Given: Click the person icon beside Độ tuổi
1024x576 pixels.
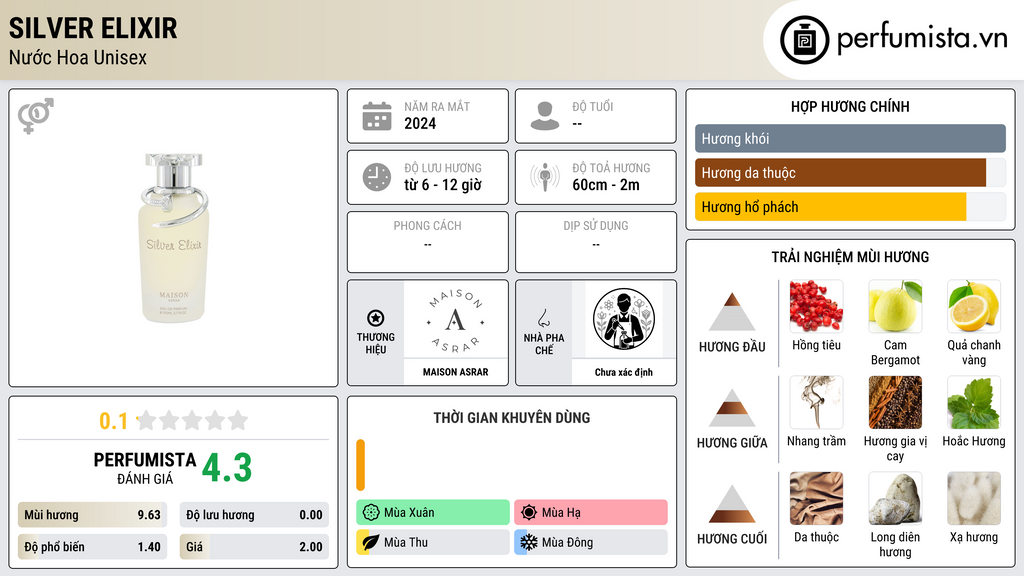Looking at the screenshot, I should [545, 116].
